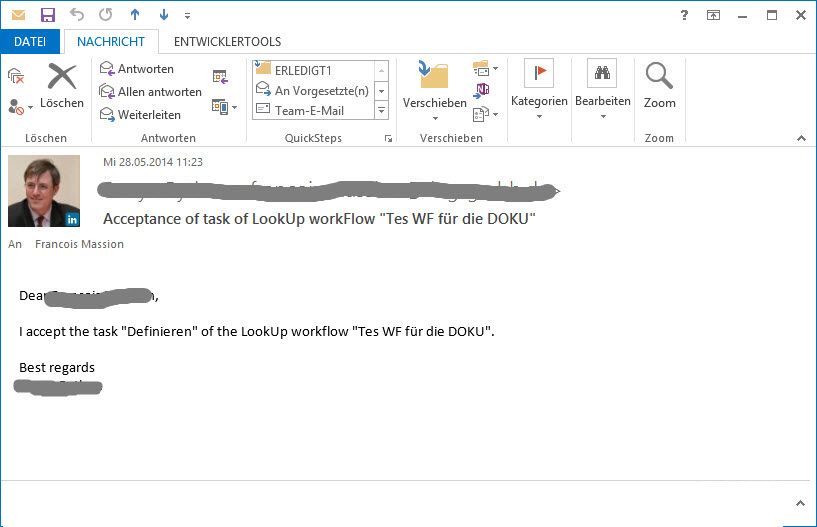Click the Redo icon in title bar
The width and height of the screenshot is (817, 527).
click(x=106, y=15)
